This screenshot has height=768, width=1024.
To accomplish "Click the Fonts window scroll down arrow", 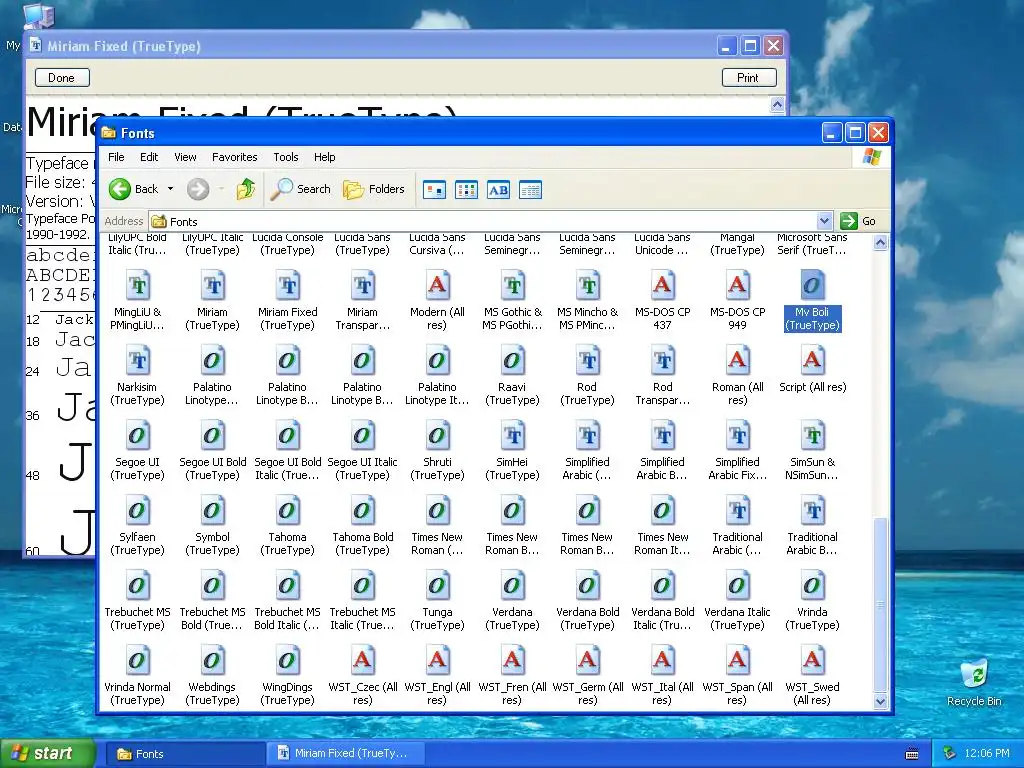I will click(880, 702).
